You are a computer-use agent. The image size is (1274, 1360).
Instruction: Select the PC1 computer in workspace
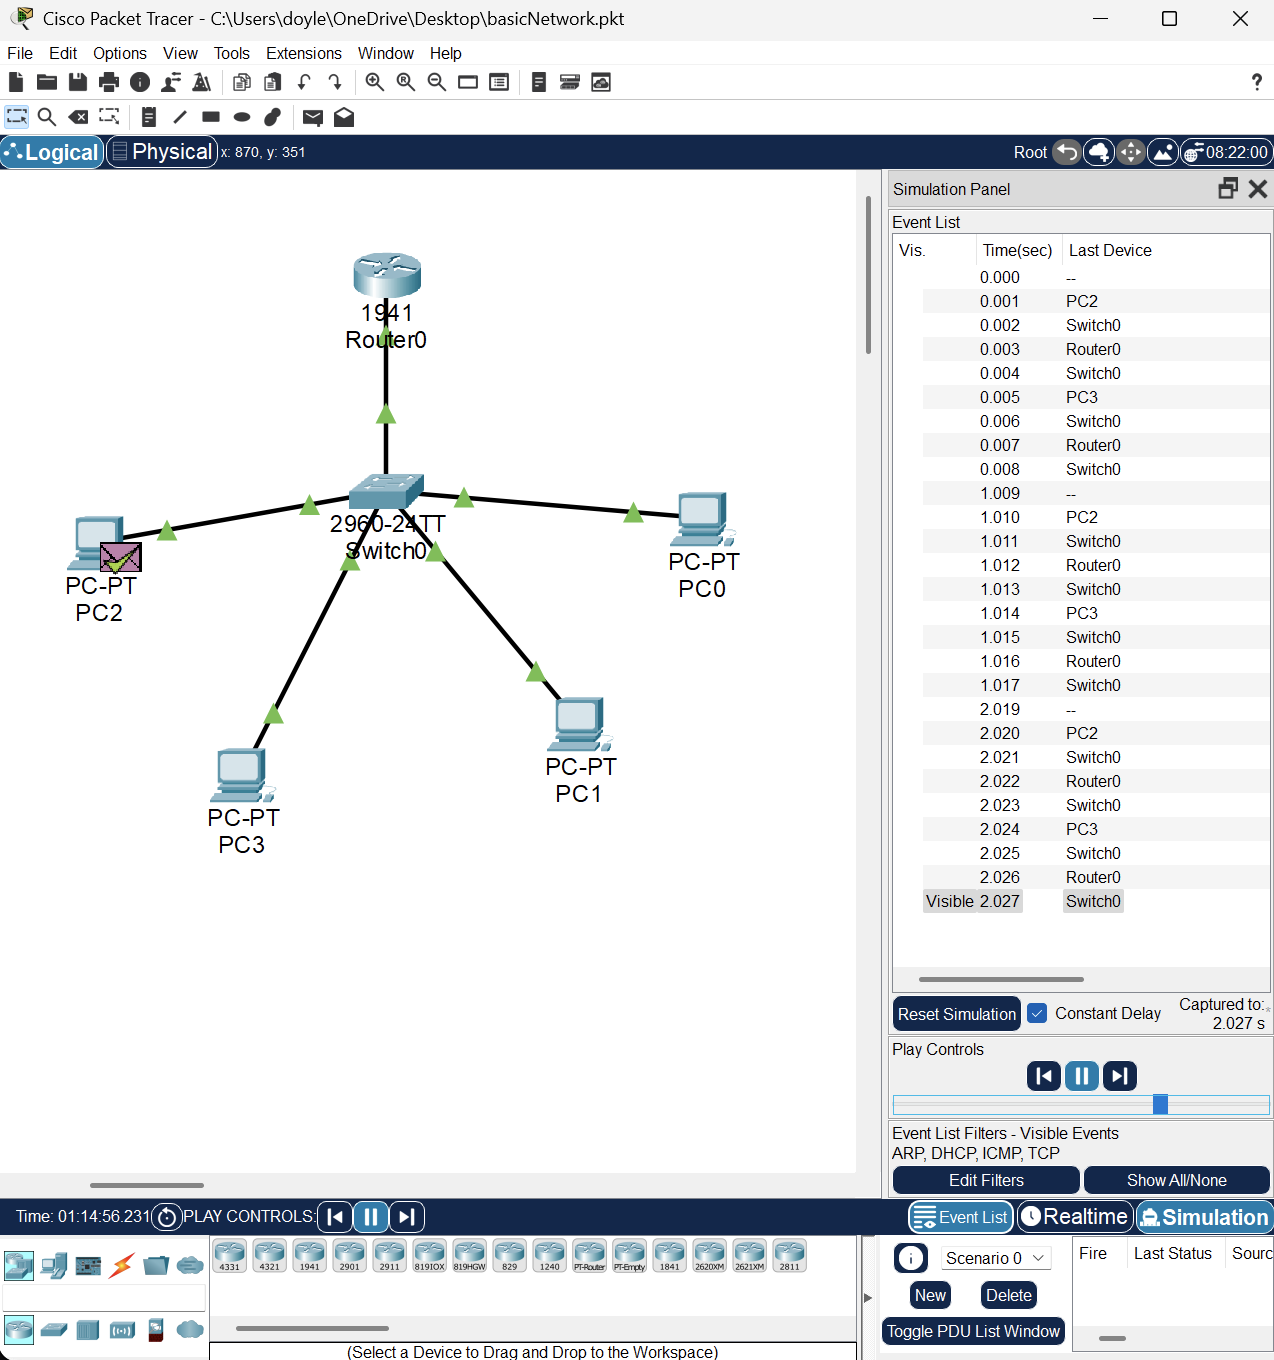580,725
